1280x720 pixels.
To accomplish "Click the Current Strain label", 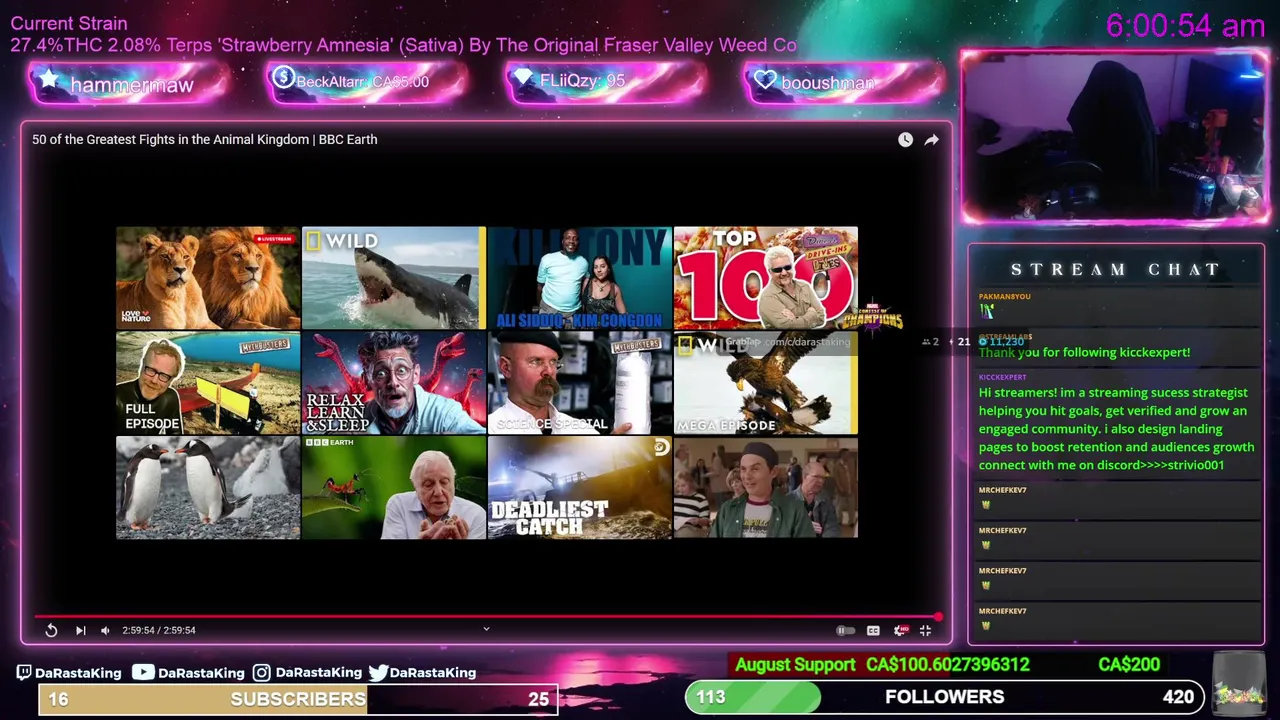I will coord(69,23).
